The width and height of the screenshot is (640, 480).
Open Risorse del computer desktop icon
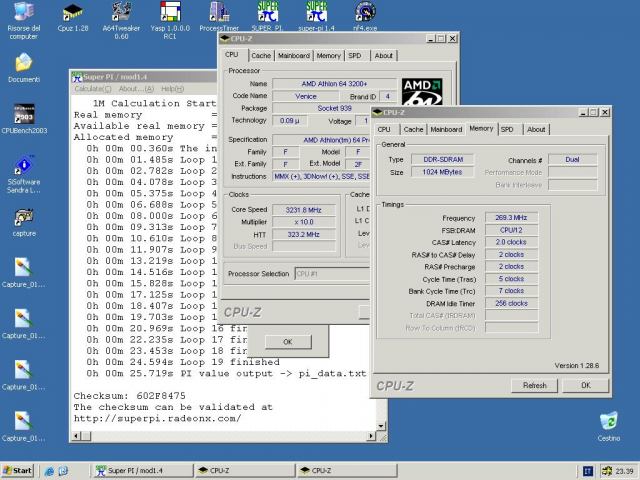pyautogui.click(x=24, y=20)
